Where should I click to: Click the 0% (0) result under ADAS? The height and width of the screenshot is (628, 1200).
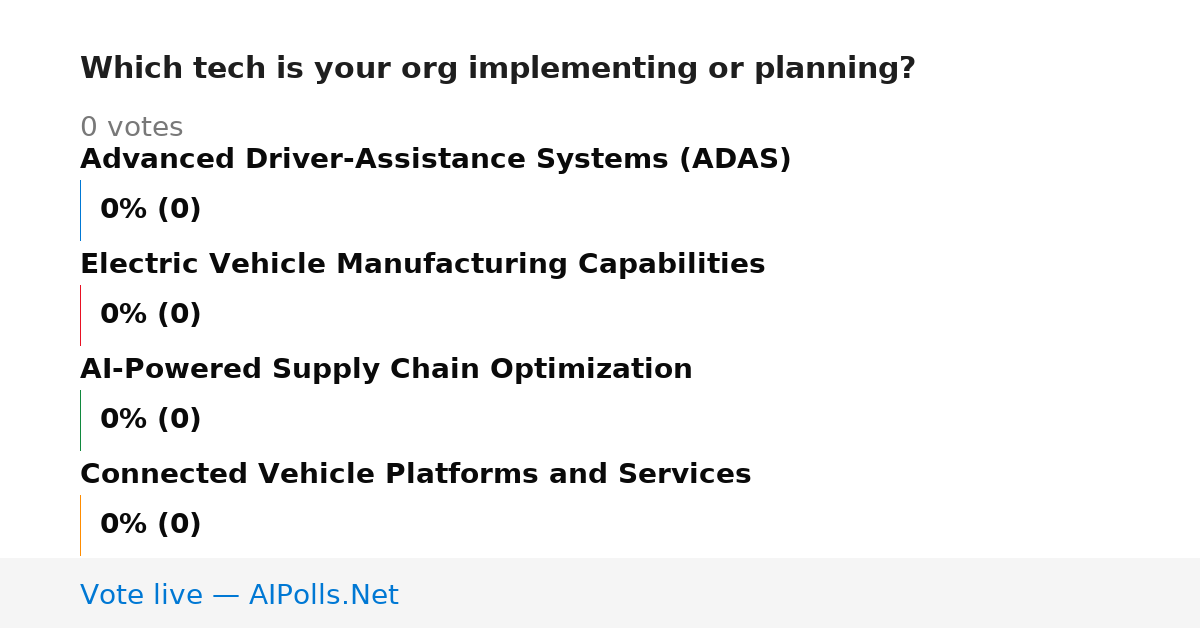tap(150, 210)
